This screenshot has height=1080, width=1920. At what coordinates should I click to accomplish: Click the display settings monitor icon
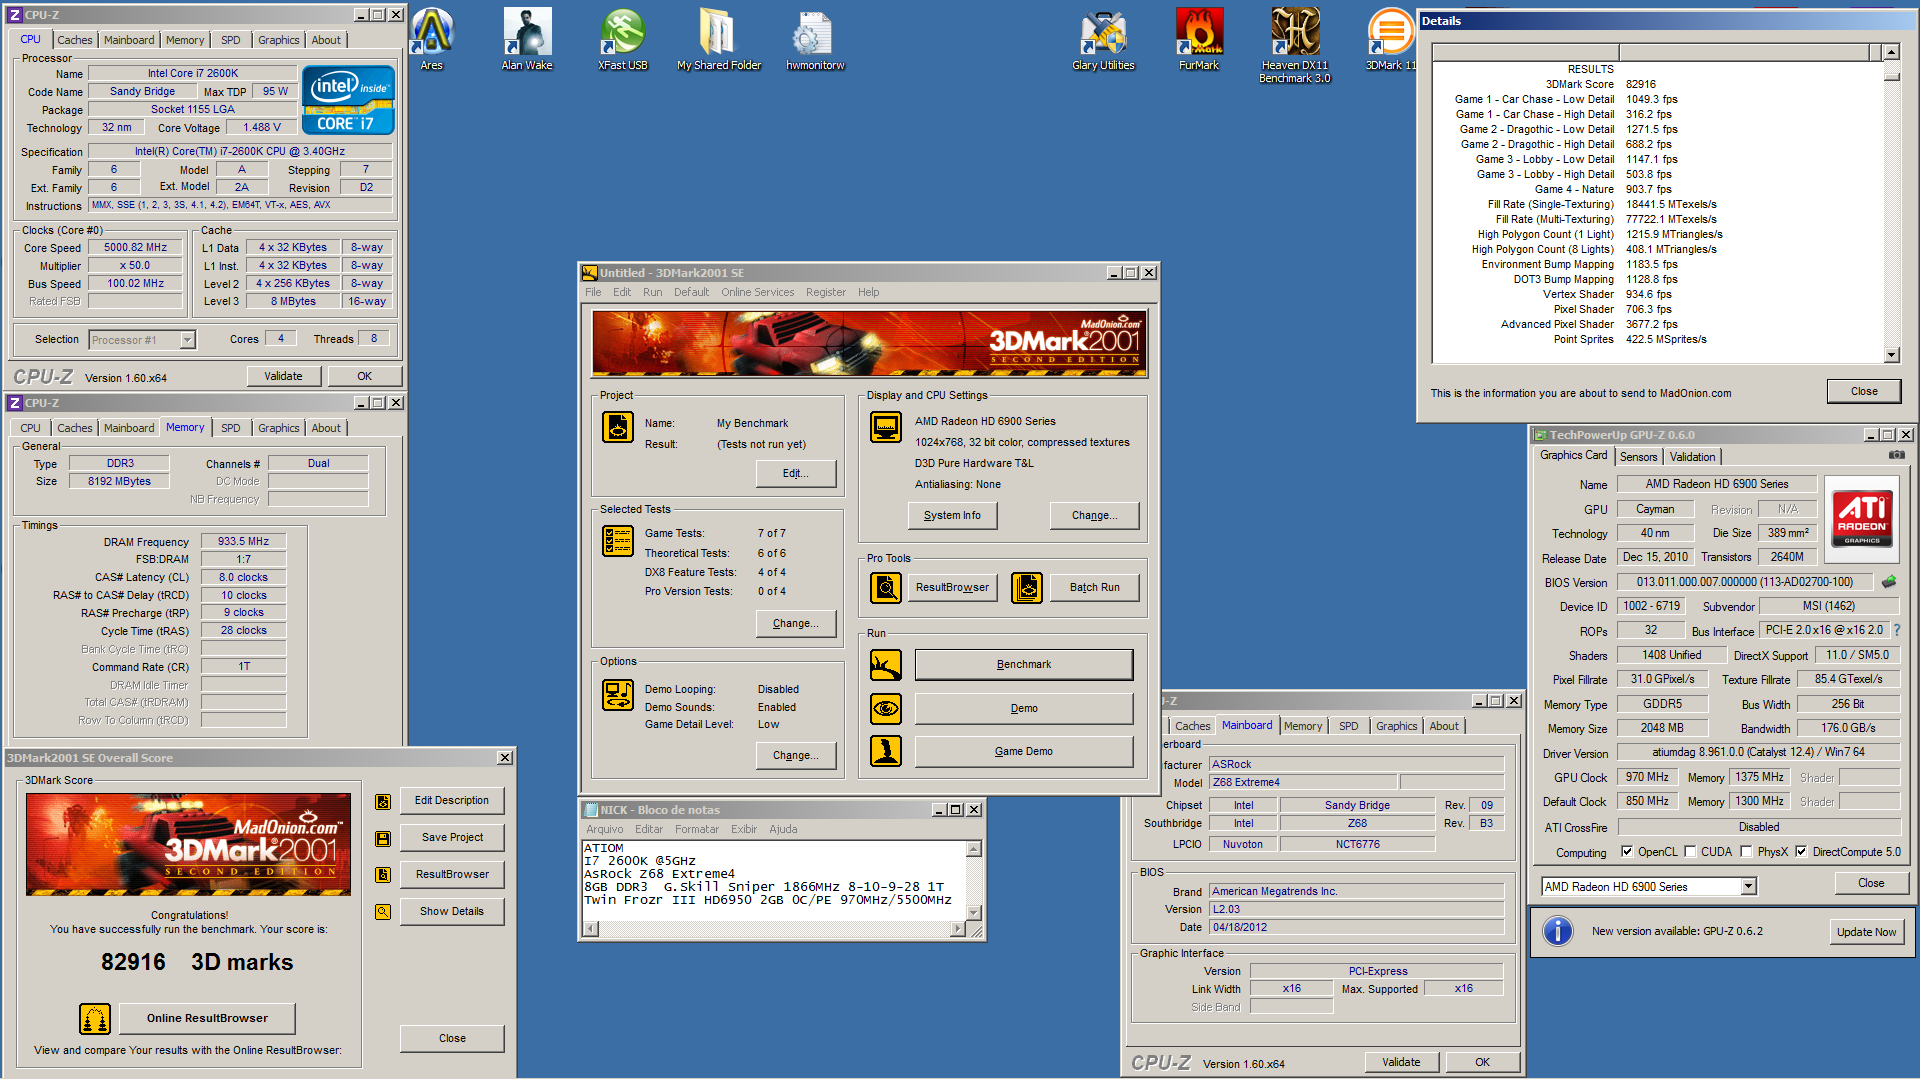(x=886, y=427)
